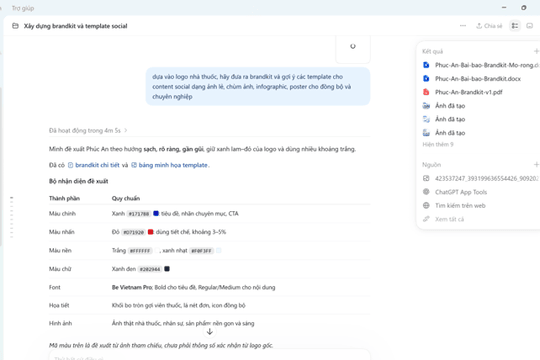Add a new item to Kết quả section

536,51
